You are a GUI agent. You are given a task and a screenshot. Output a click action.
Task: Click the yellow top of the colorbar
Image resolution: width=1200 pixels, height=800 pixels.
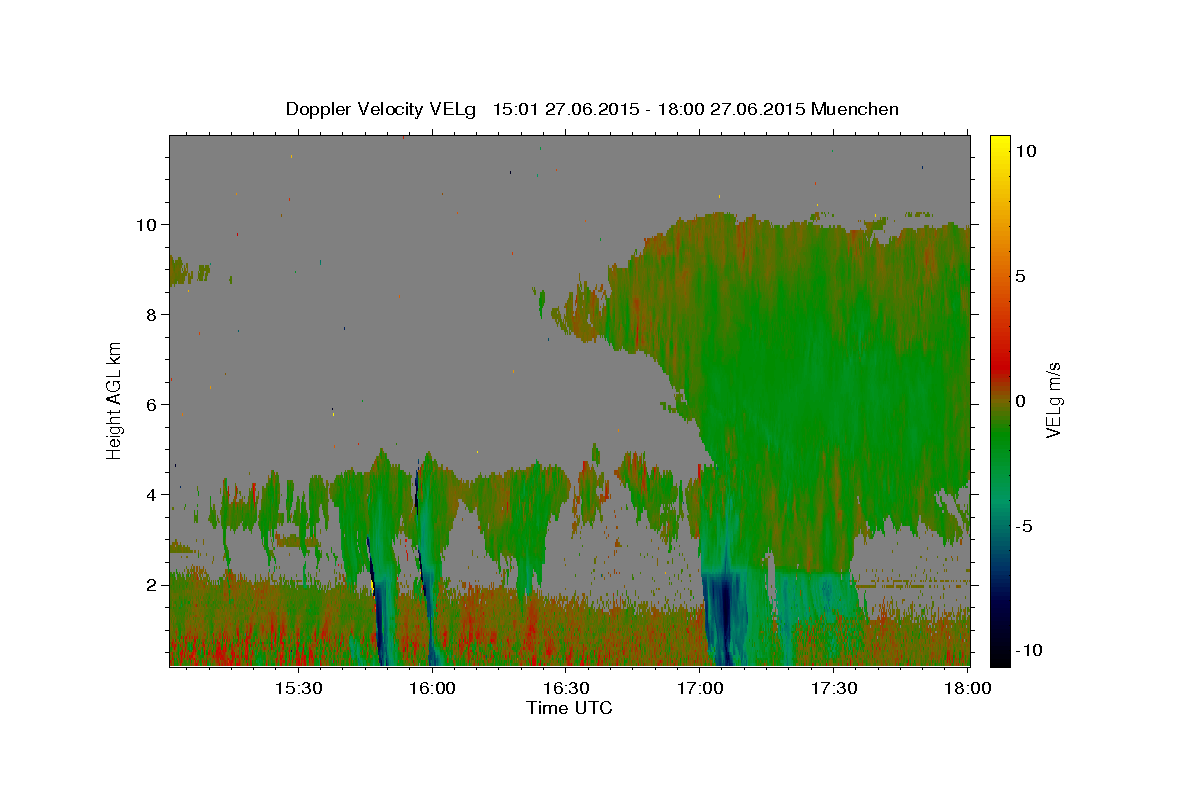(1000, 145)
